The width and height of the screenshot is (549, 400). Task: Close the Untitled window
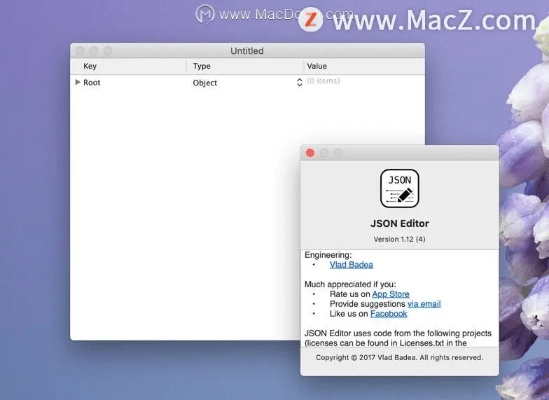coord(80,51)
